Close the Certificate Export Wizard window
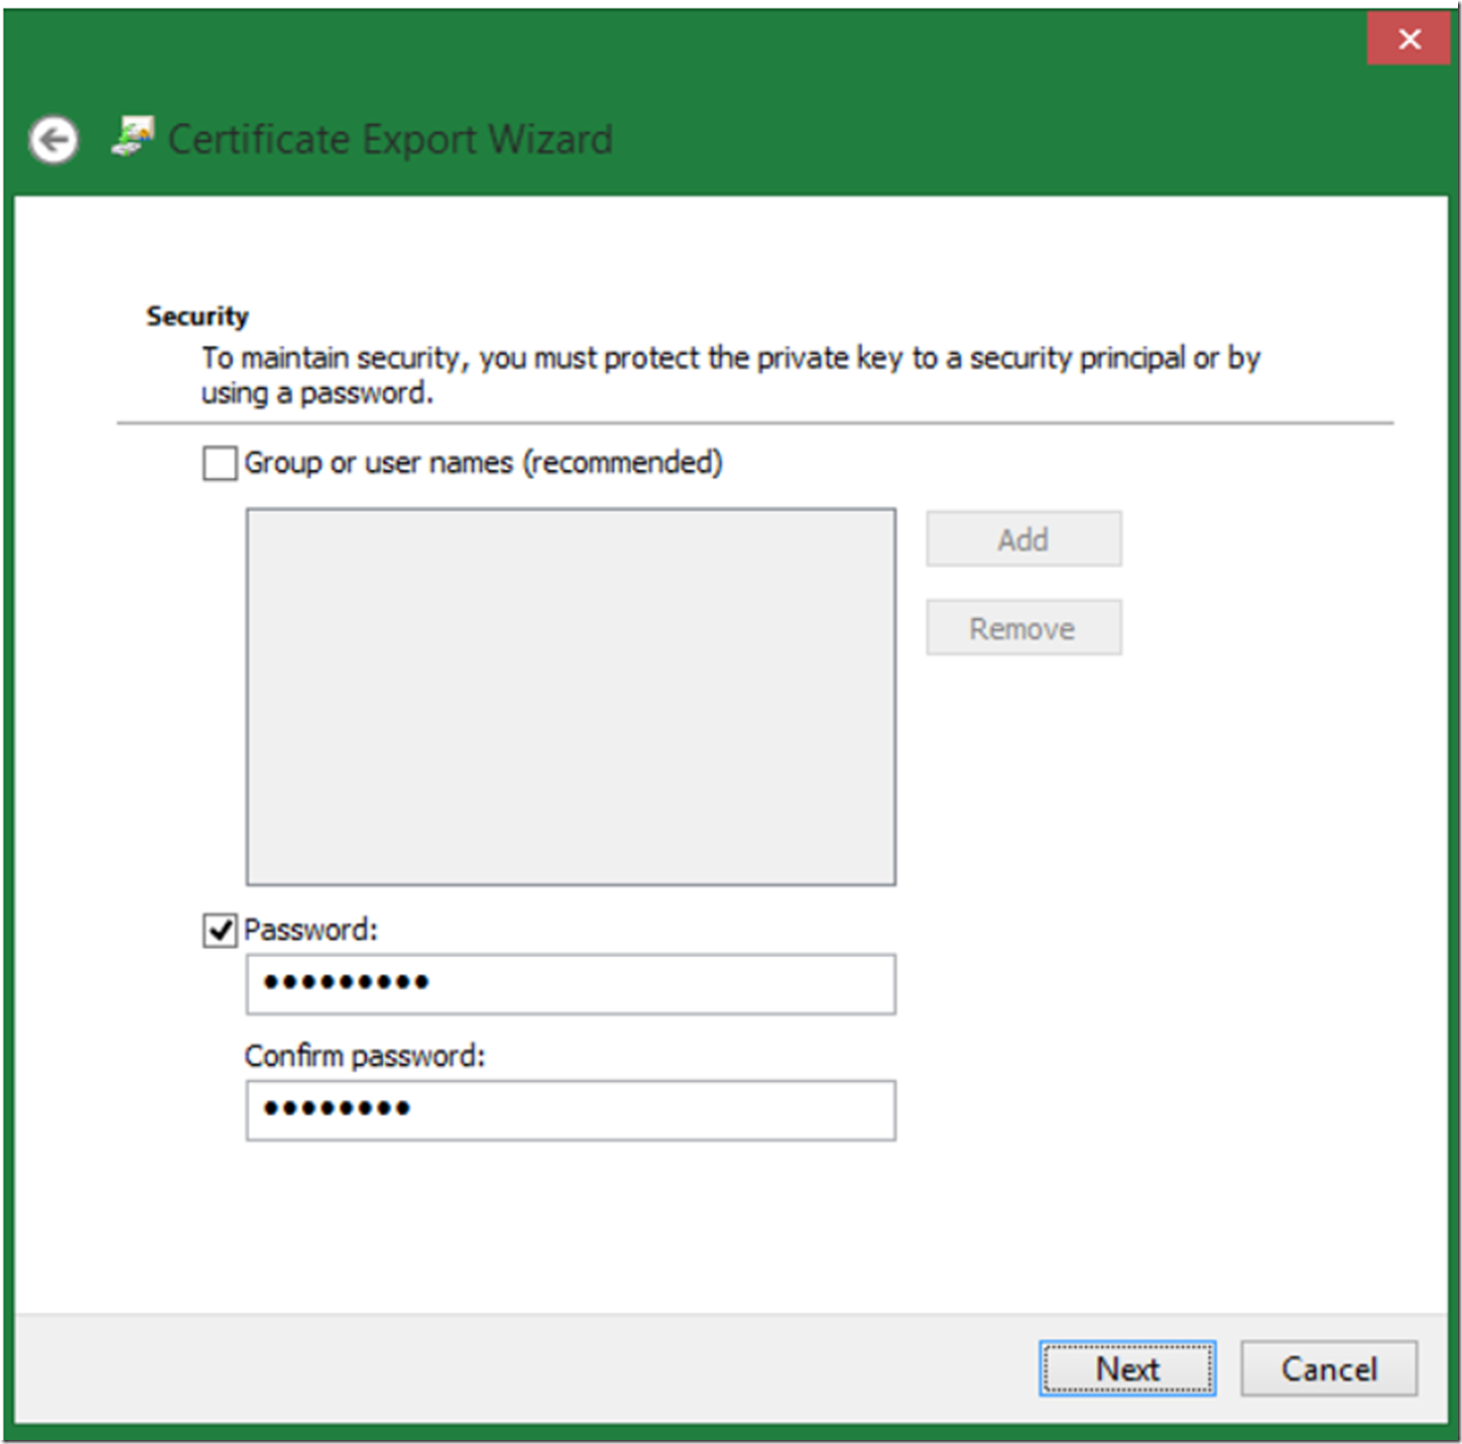Image resolution: width=1462 pixels, height=1444 pixels. click(1409, 39)
